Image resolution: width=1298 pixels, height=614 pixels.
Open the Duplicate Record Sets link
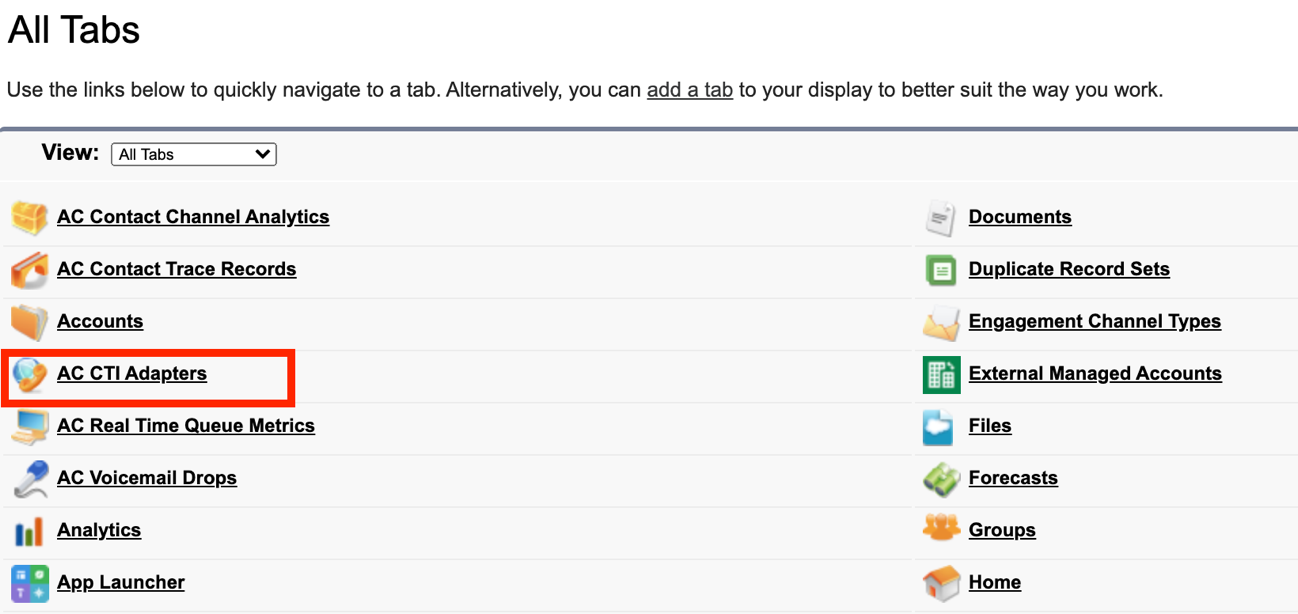[x=1069, y=269]
